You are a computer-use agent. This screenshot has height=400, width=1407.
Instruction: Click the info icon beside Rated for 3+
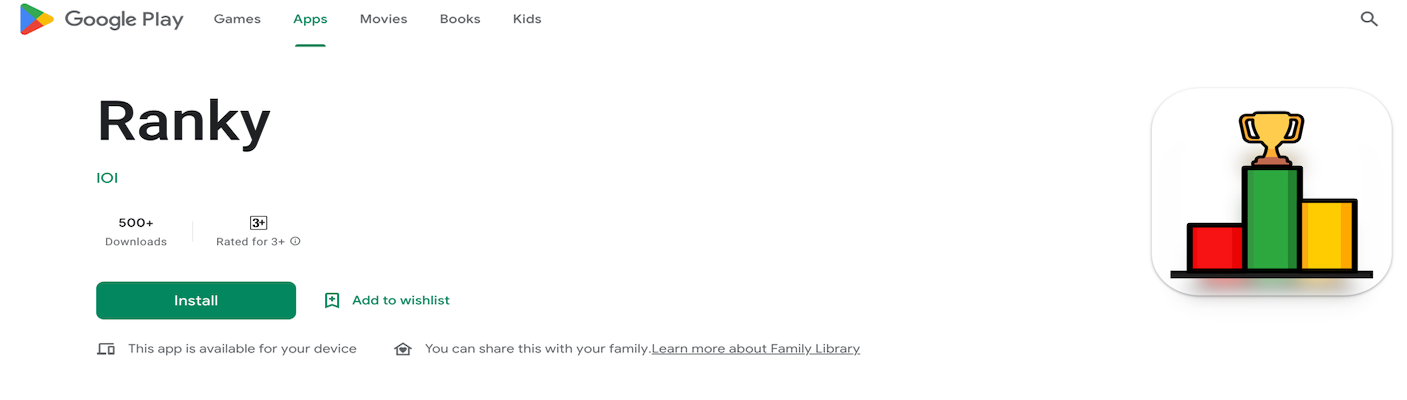tap(296, 241)
